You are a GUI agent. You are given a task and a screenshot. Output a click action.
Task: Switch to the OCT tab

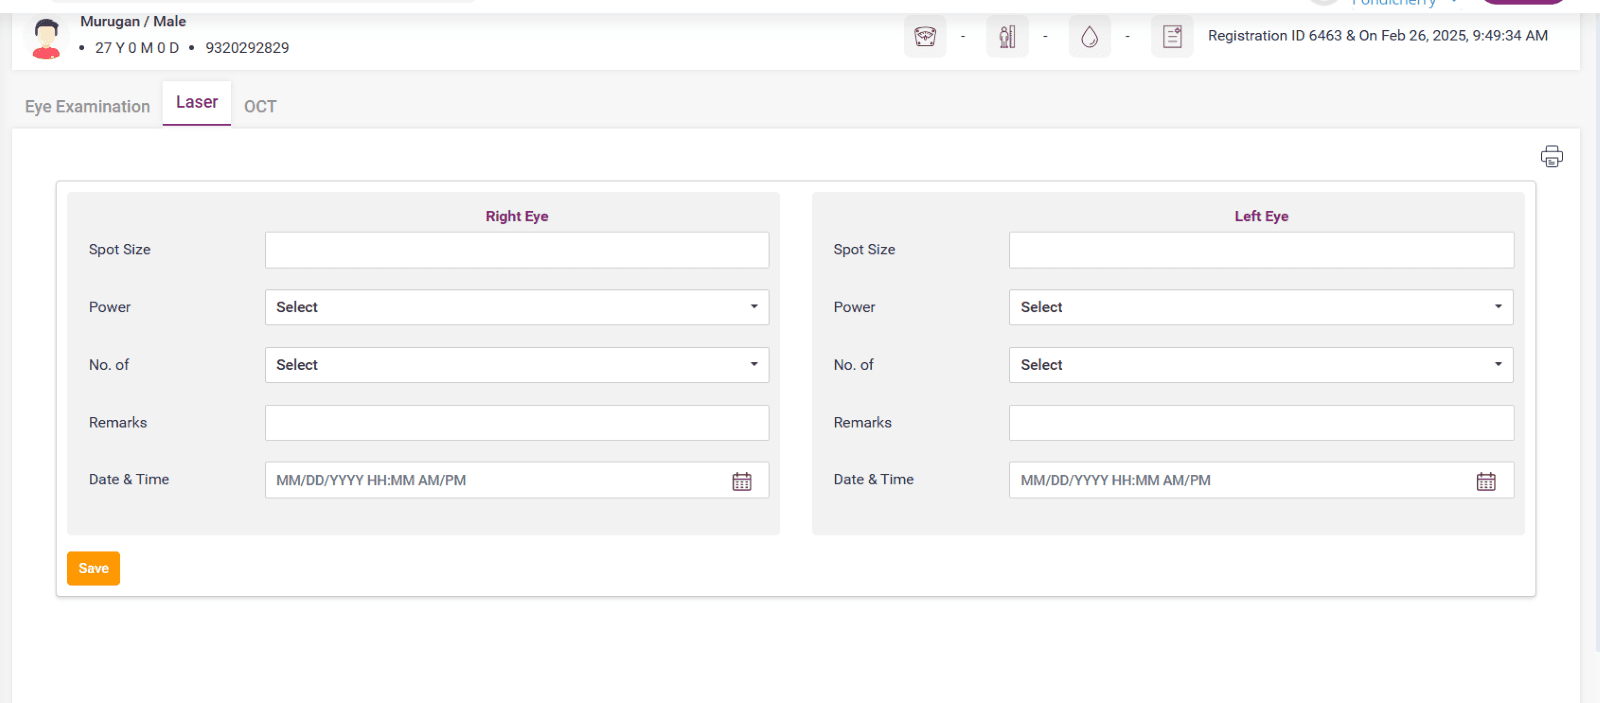coord(260,106)
